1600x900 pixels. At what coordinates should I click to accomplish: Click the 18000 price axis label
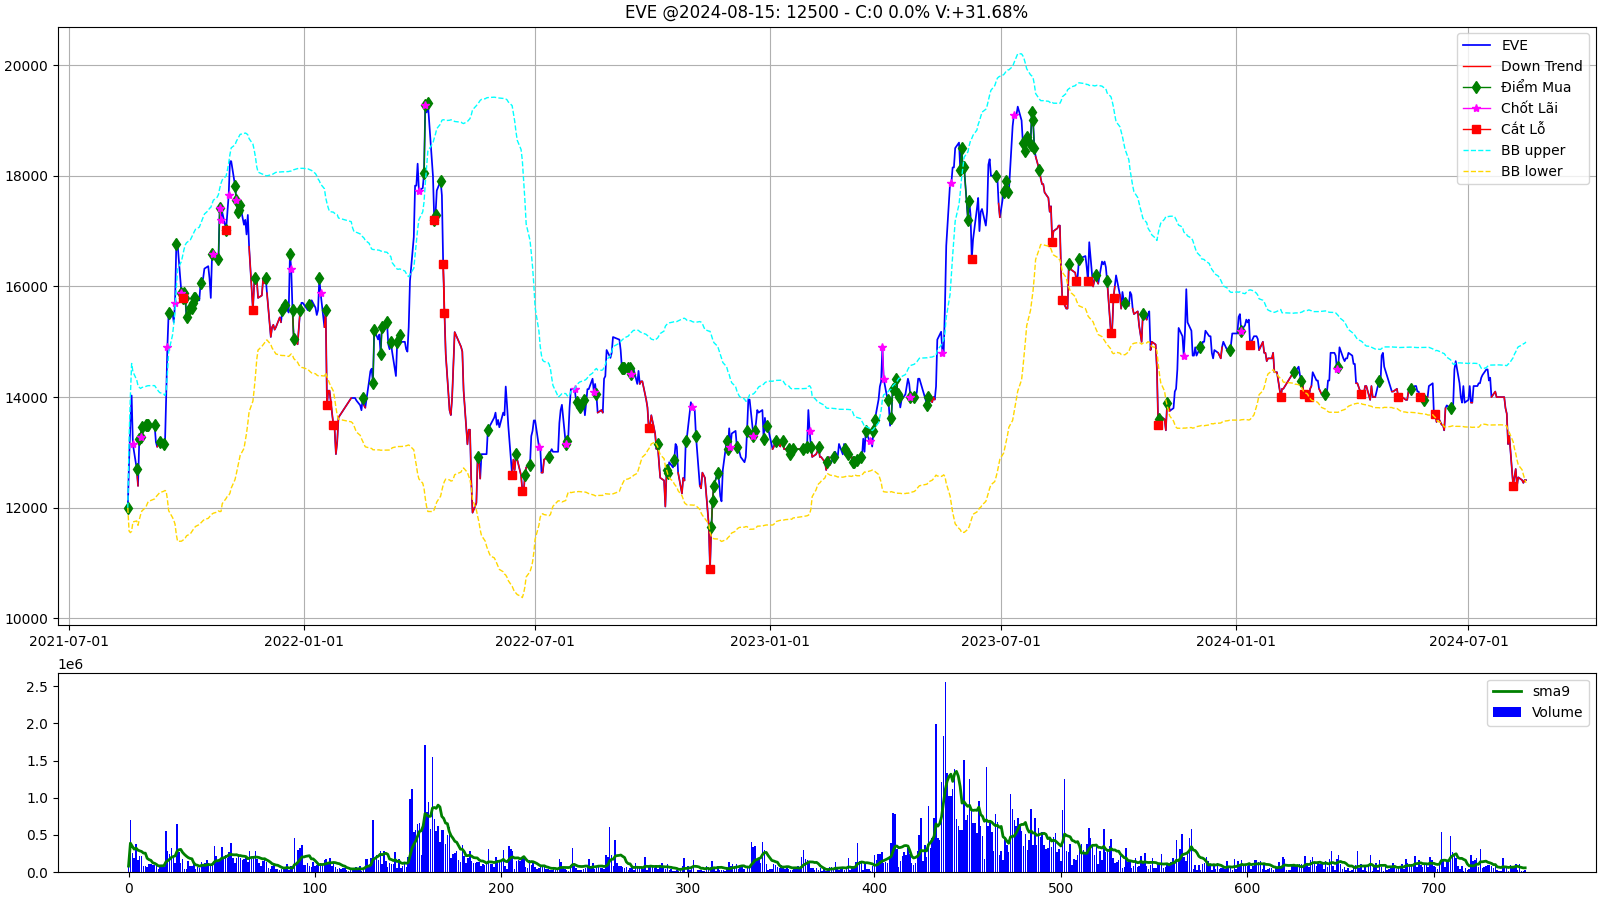[28, 177]
